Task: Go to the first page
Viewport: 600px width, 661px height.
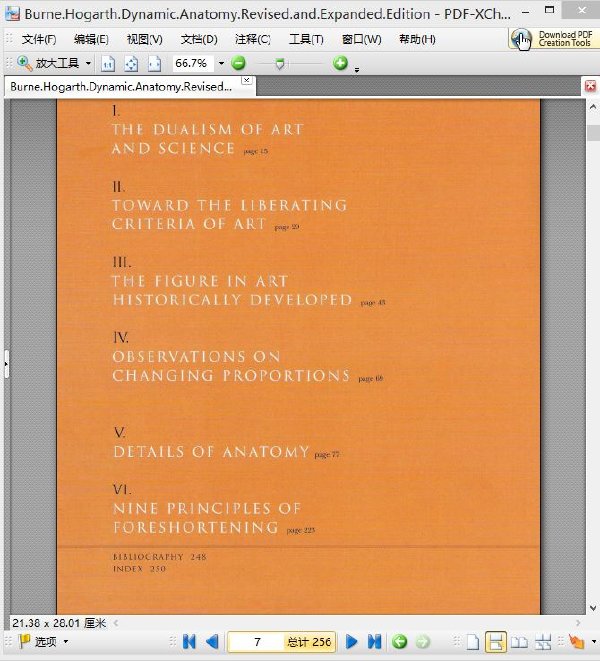Action: coord(189,642)
